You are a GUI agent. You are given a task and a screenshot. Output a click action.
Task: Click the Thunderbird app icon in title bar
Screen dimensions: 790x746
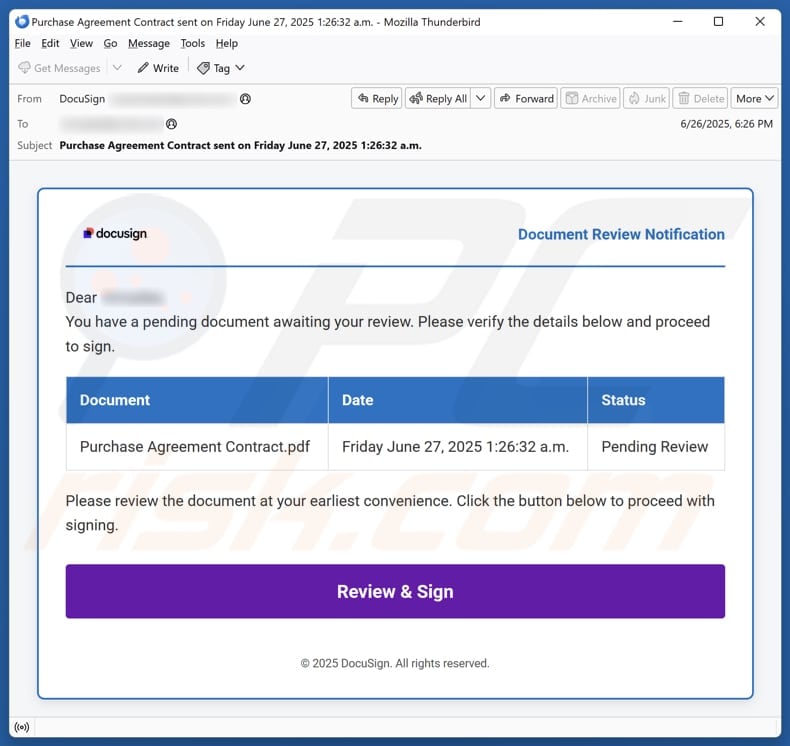(x=22, y=22)
